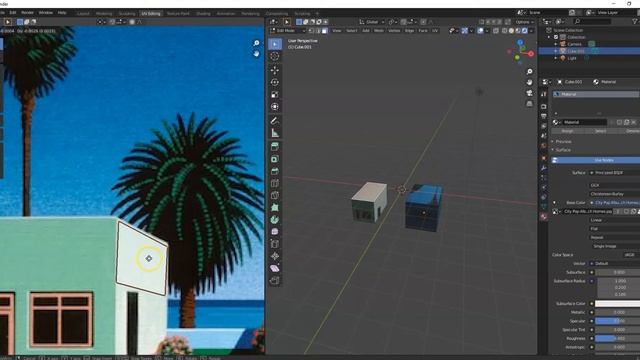Screen dimensions: 640x360
Task: Select the Spin tool
Action: coord(275,220)
